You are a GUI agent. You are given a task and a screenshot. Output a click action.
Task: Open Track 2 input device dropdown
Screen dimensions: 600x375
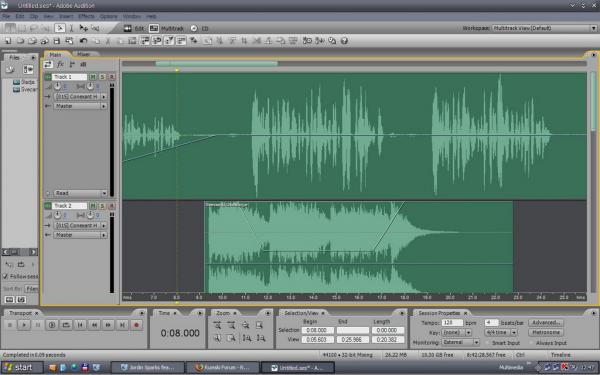[x=80, y=225]
